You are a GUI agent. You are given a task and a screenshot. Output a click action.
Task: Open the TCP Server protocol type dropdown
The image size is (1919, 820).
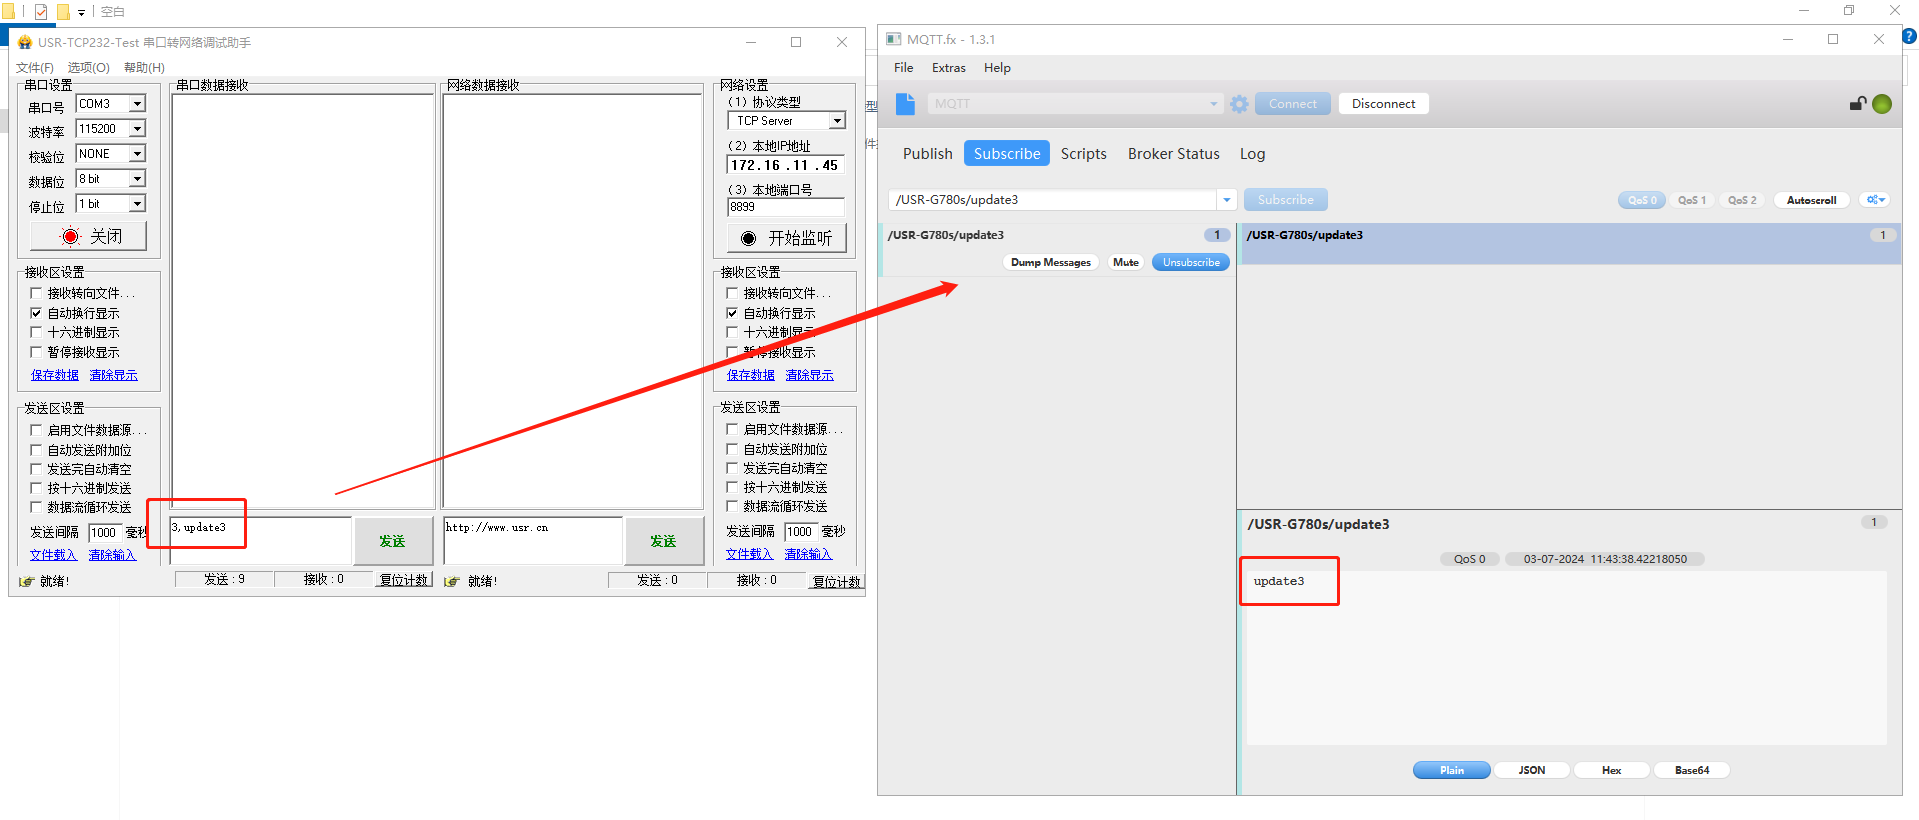pyautogui.click(x=837, y=121)
